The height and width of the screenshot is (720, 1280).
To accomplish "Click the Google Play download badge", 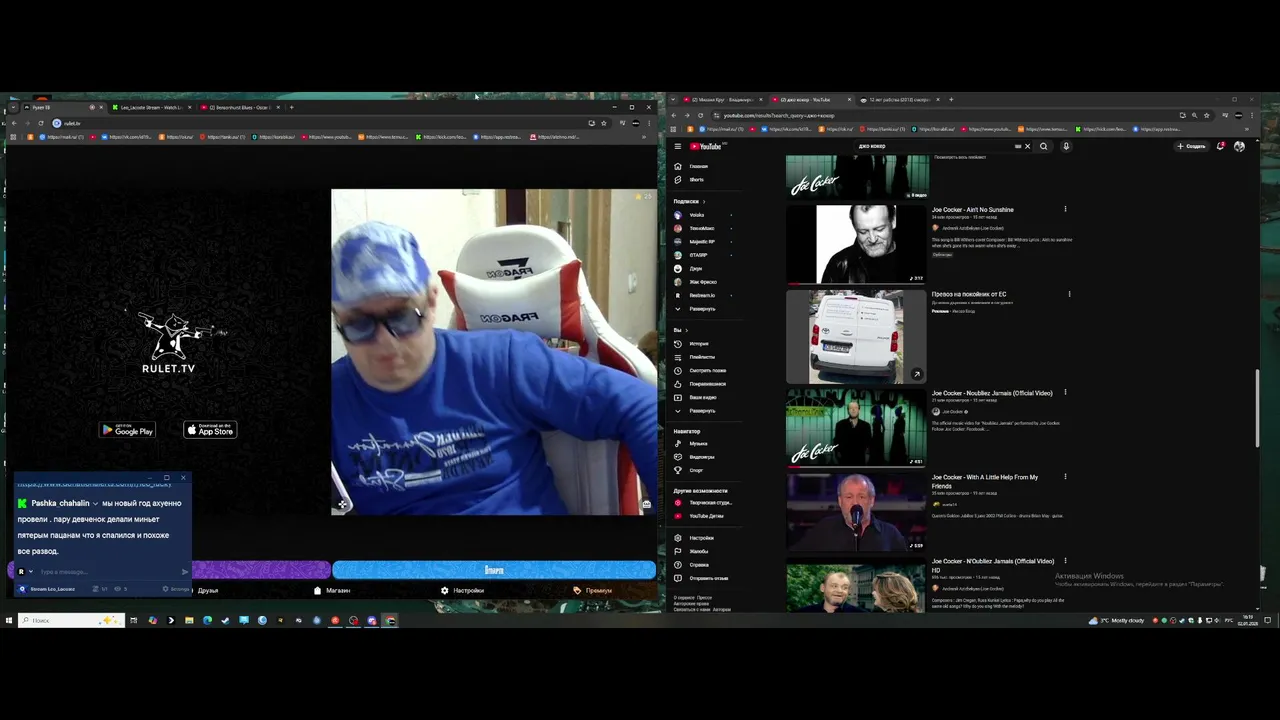I will 127,430.
